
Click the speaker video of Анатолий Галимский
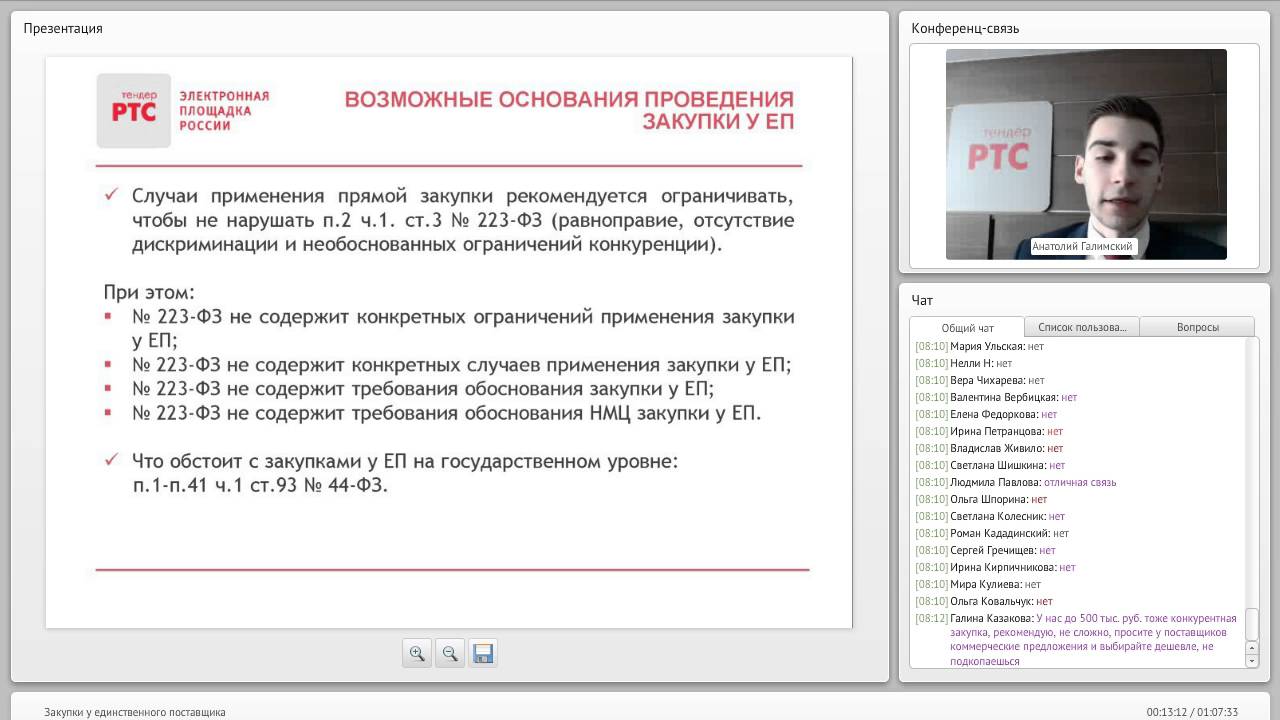point(1086,154)
